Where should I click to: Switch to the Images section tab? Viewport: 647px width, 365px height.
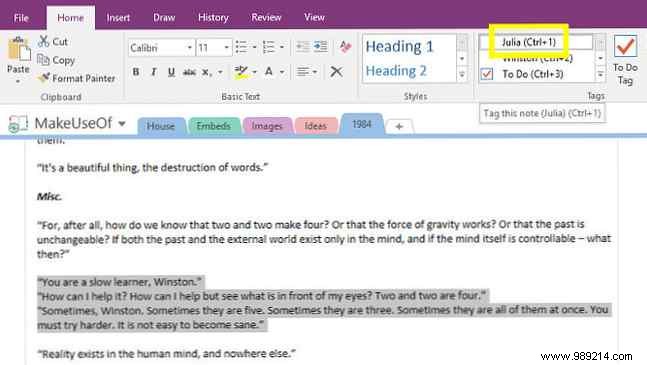click(267, 126)
